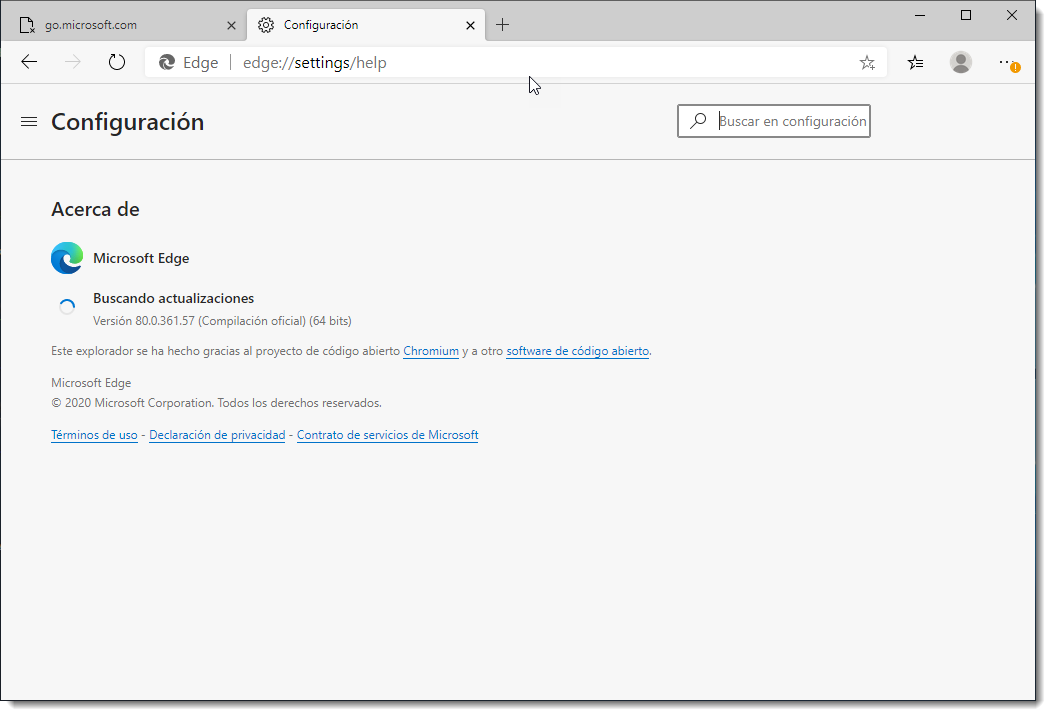The width and height of the screenshot is (1051, 716).
Task: Open the Chromium link
Action: coord(431,351)
